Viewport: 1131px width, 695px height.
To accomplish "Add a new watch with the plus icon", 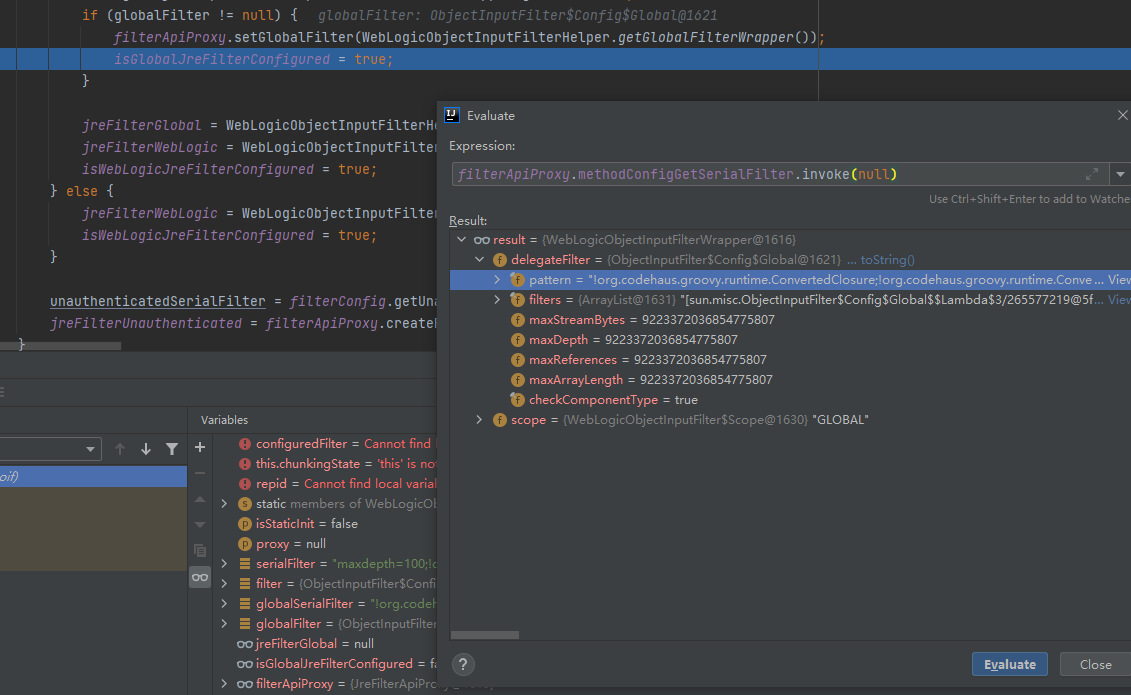I will point(200,448).
